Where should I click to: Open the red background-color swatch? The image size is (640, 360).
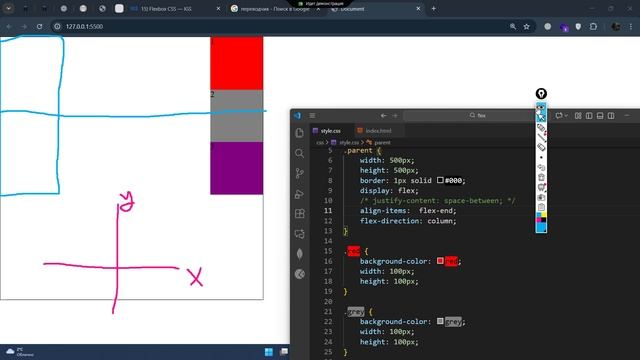tap(440, 261)
